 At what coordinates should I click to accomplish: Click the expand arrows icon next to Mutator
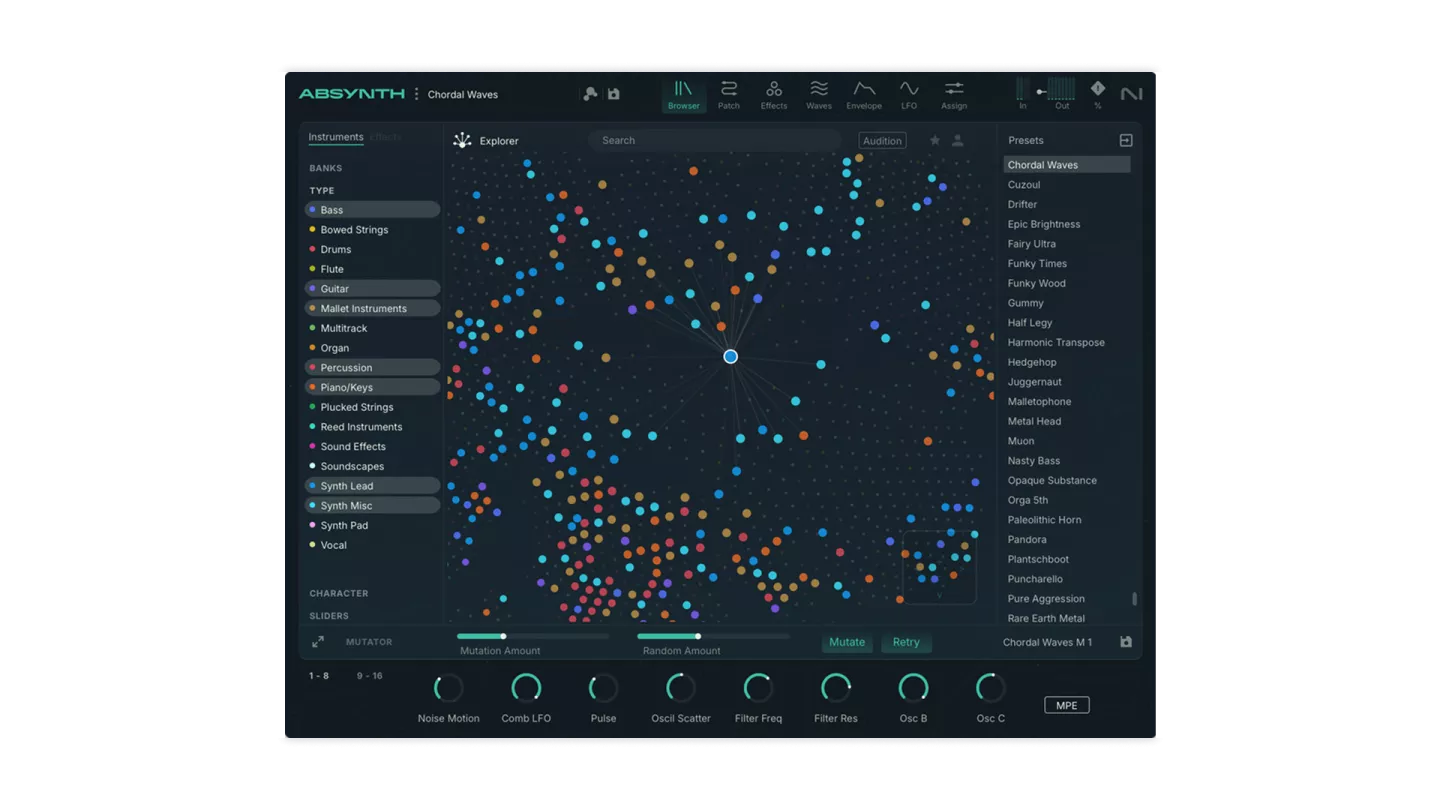[x=318, y=642]
